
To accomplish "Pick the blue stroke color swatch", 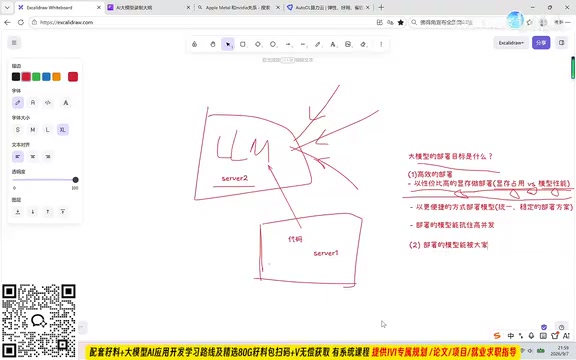I will pos(46,76).
